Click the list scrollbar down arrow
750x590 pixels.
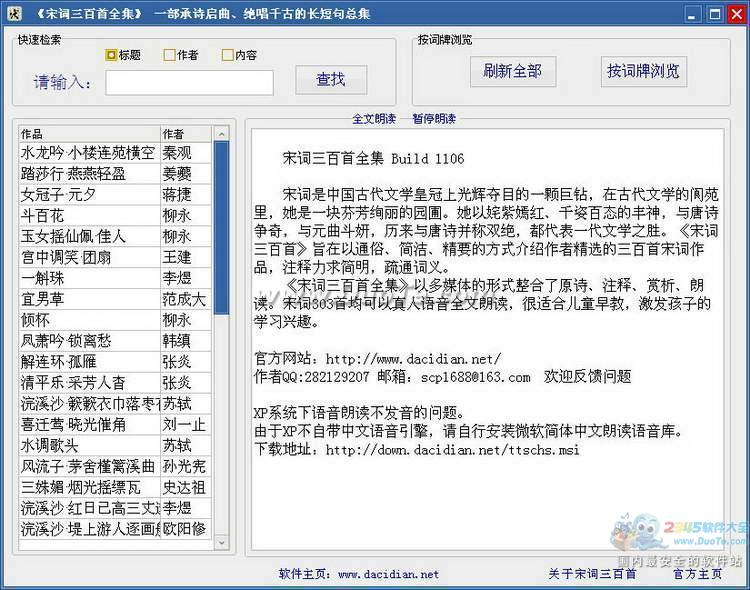coord(221,543)
